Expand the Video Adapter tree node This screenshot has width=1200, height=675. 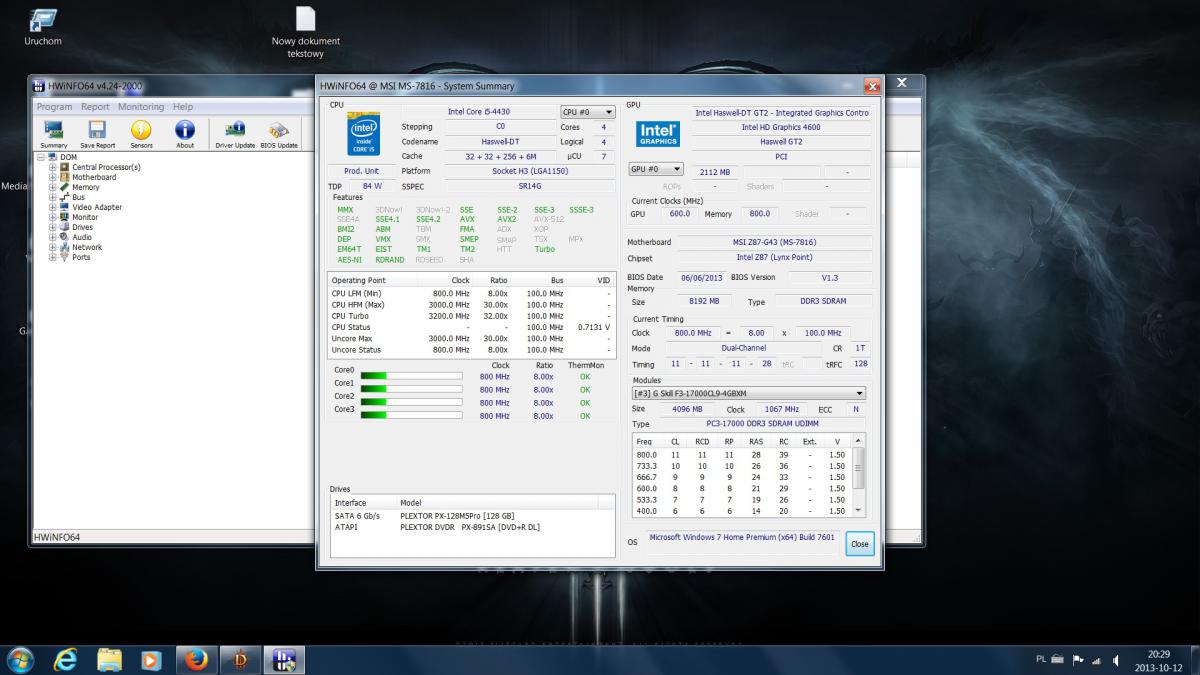[53, 207]
